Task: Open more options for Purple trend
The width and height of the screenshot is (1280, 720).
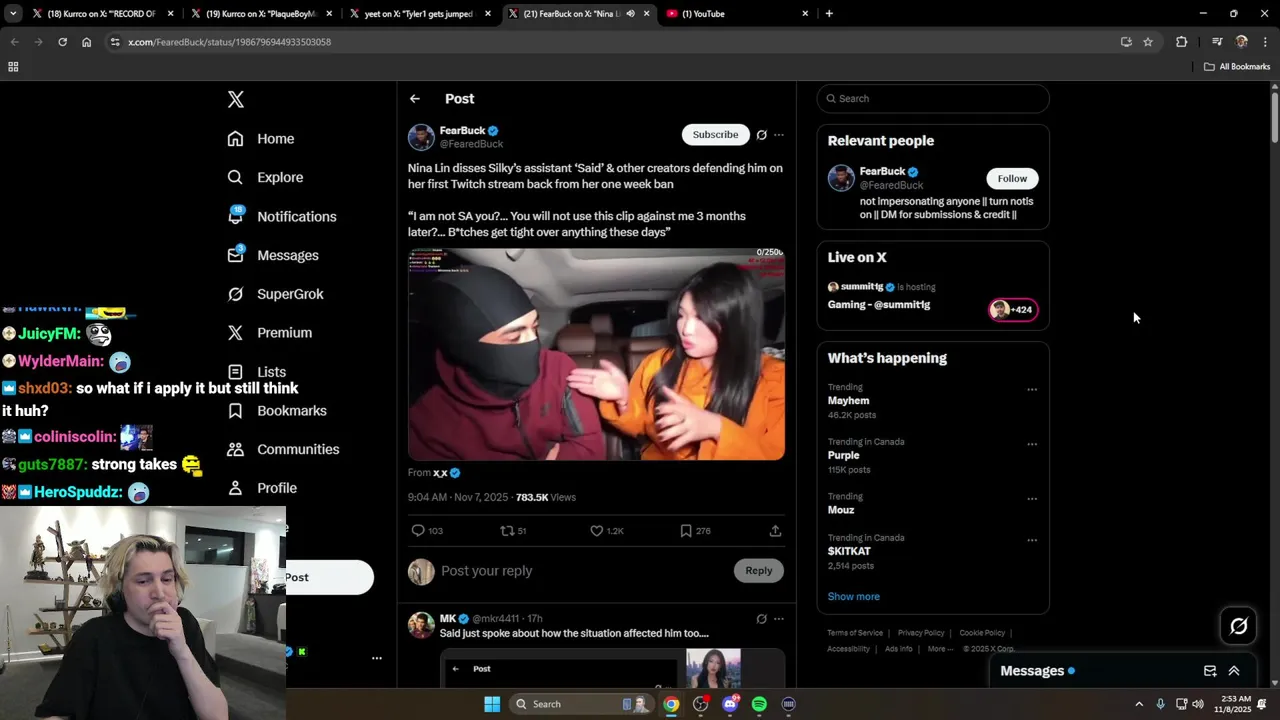Action: (1032, 444)
